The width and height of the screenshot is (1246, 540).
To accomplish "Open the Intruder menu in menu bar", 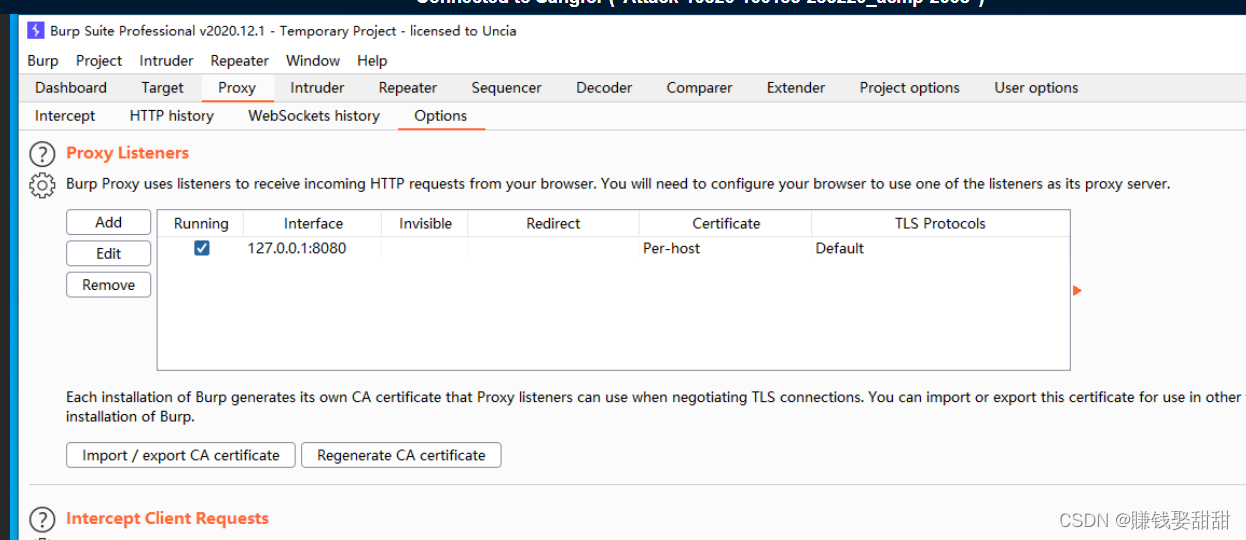I will (166, 61).
